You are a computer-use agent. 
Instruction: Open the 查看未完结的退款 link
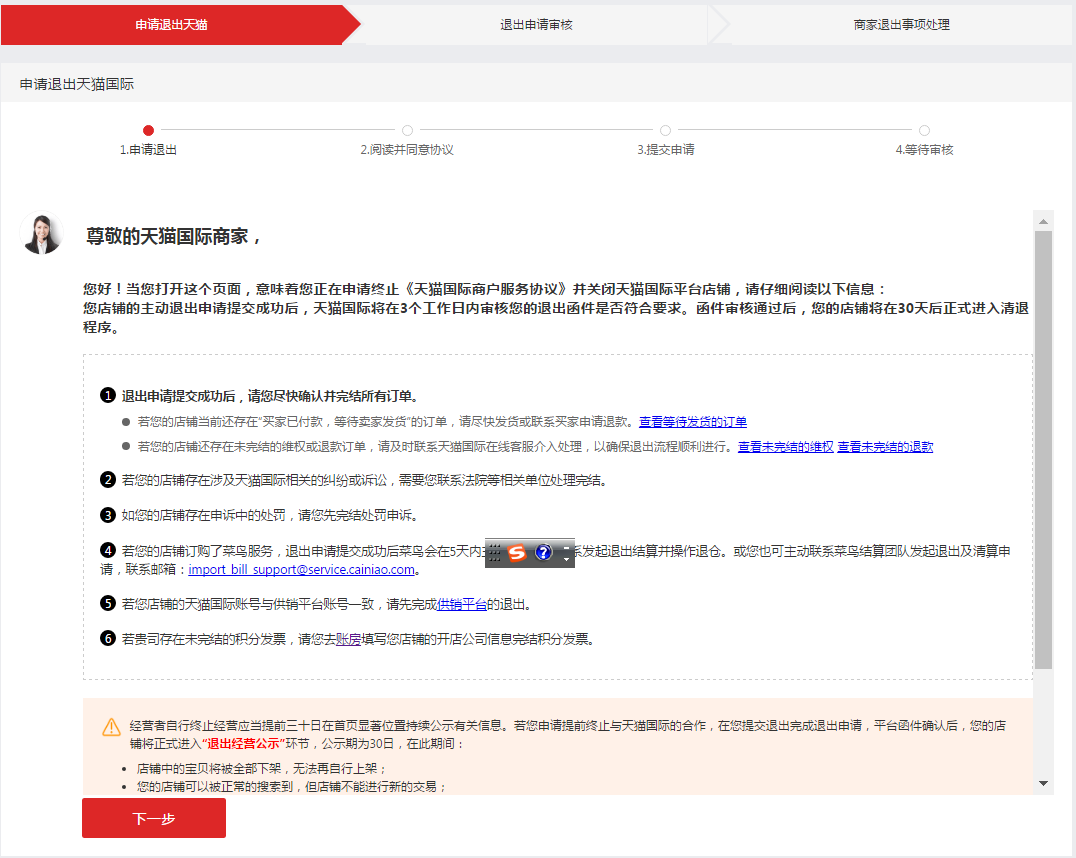(x=885, y=447)
